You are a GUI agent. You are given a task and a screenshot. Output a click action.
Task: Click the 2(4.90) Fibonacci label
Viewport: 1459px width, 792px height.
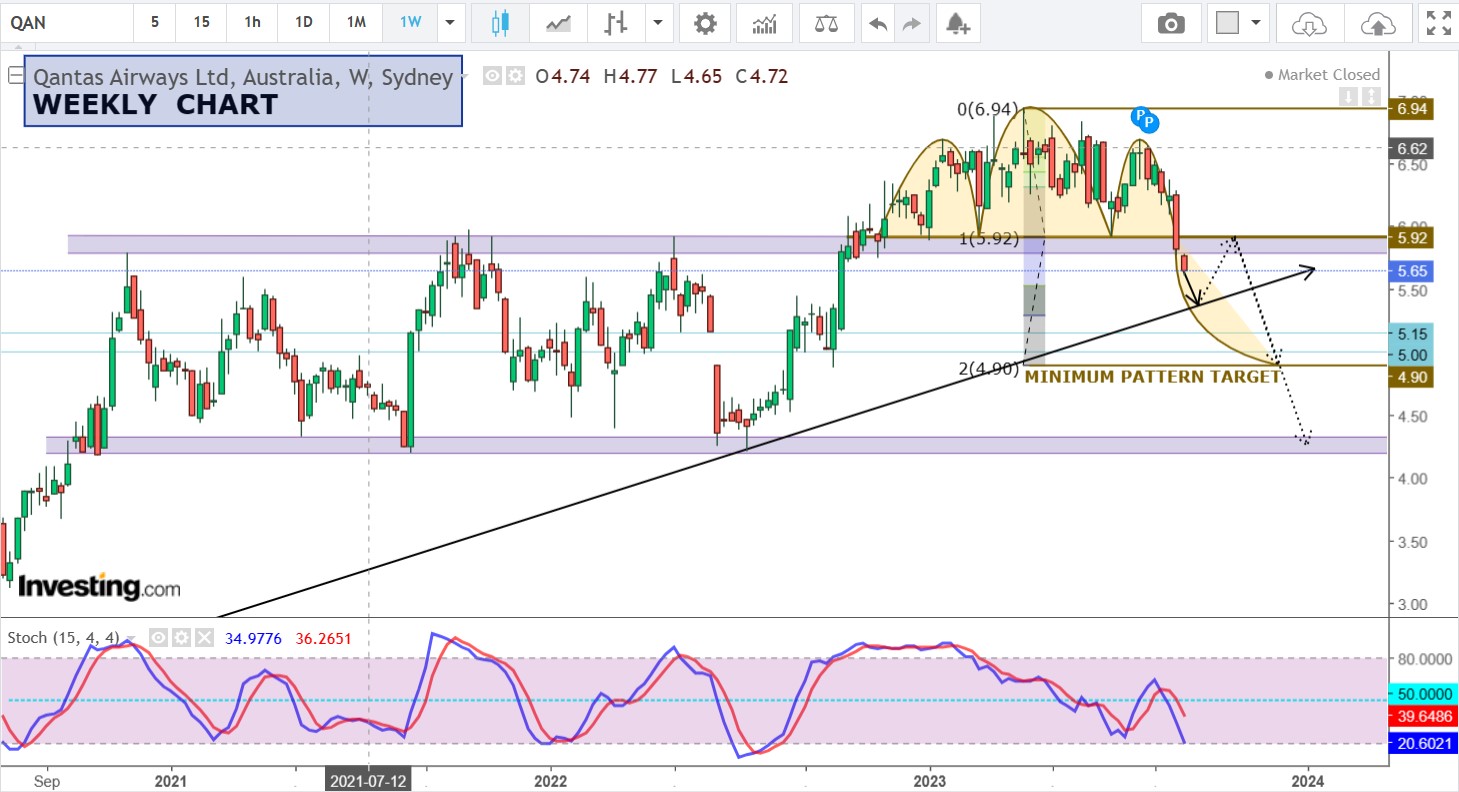tap(989, 369)
